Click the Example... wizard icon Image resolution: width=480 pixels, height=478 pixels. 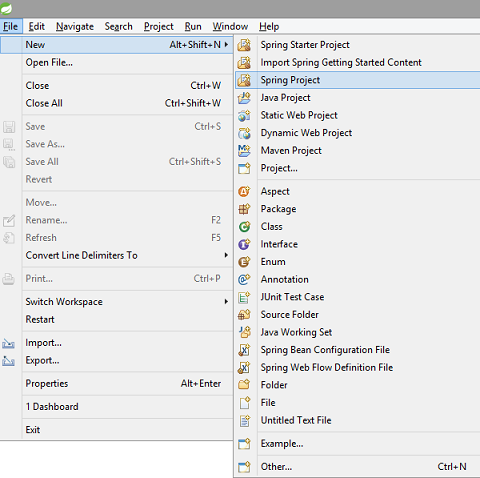244,444
